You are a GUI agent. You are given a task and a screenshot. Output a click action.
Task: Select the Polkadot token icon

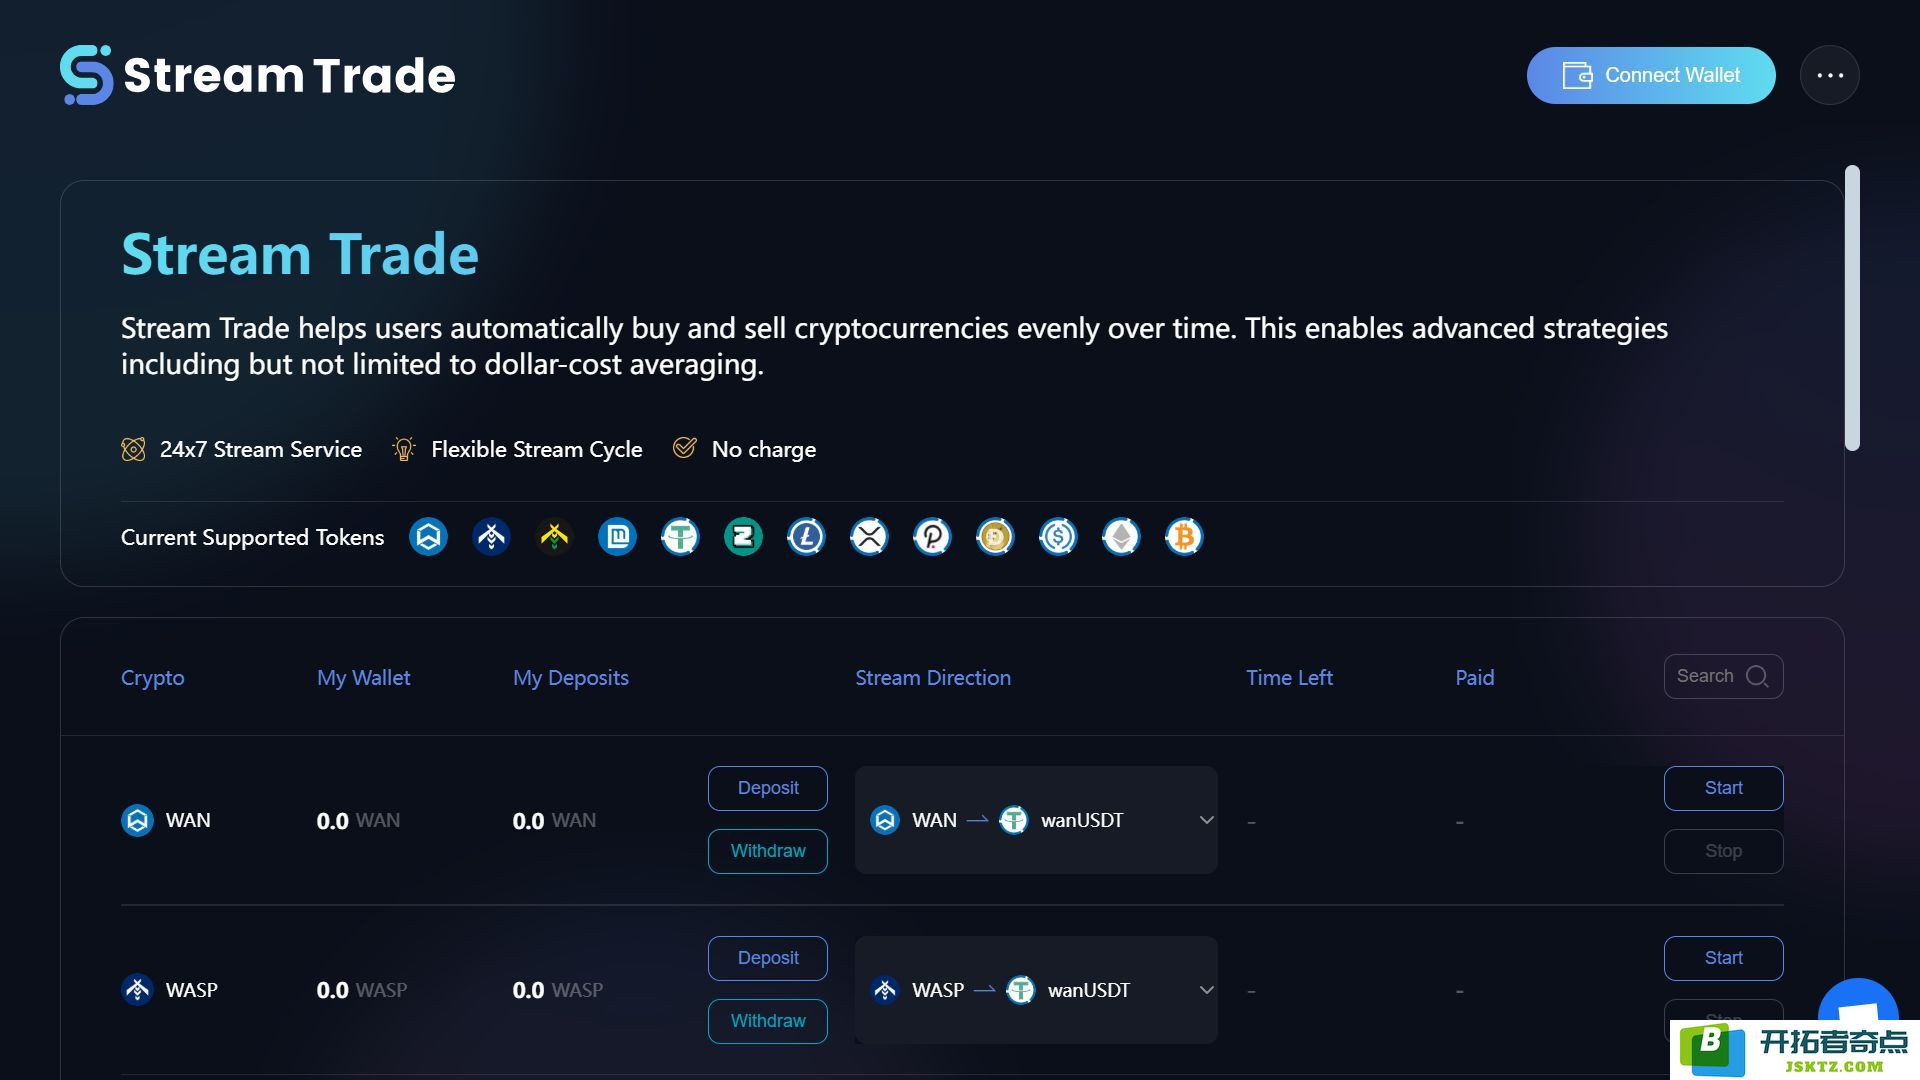[x=931, y=537]
